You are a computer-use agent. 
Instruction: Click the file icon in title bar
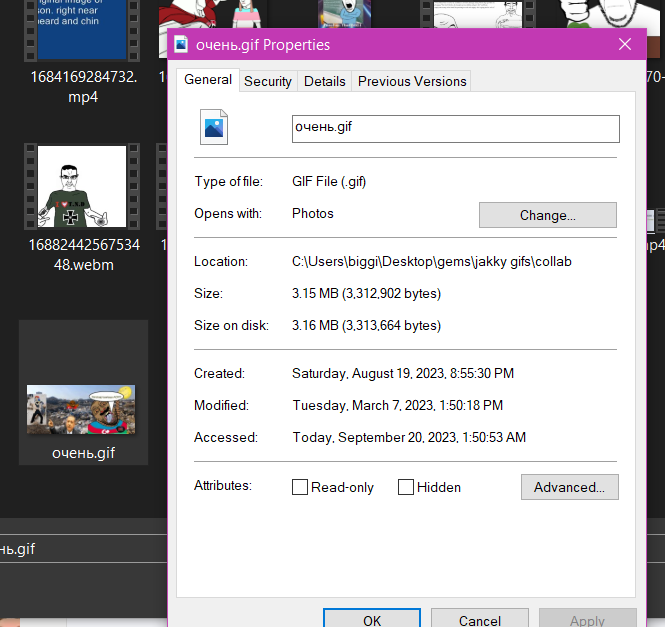(181, 45)
